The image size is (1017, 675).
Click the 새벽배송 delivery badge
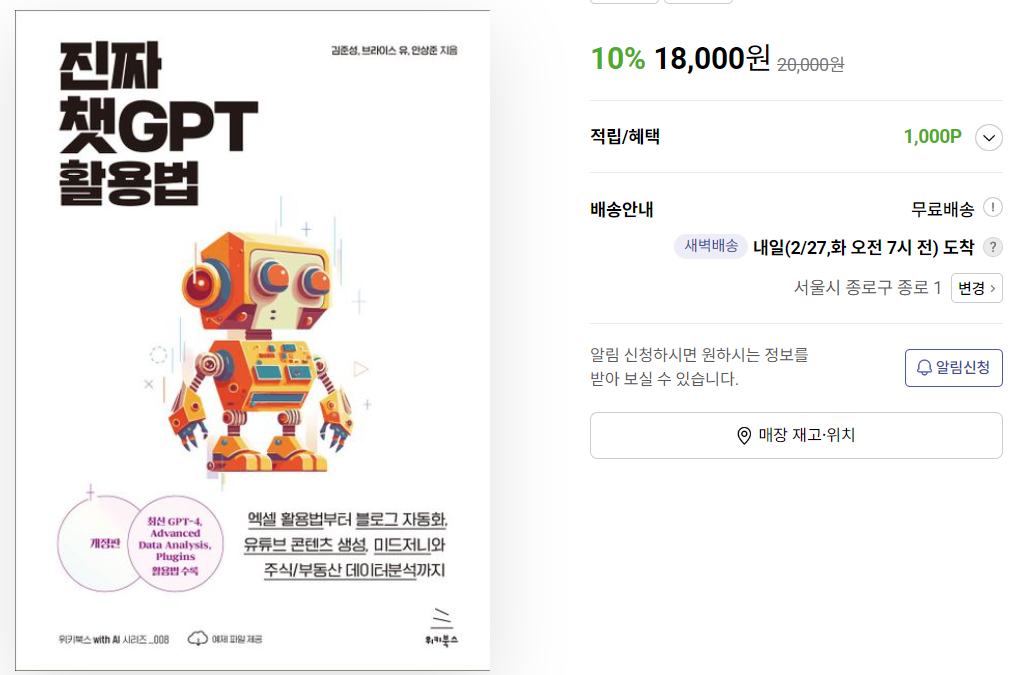coord(711,246)
